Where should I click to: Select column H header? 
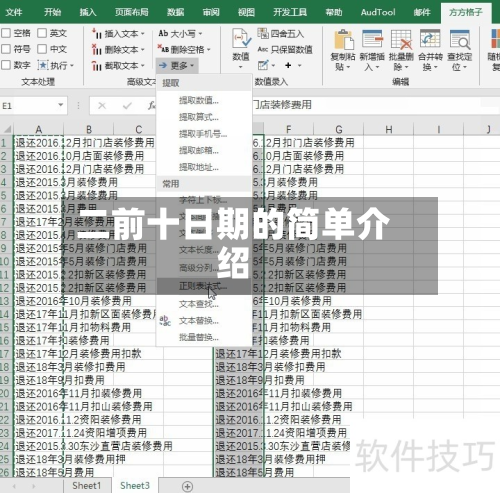click(x=389, y=129)
